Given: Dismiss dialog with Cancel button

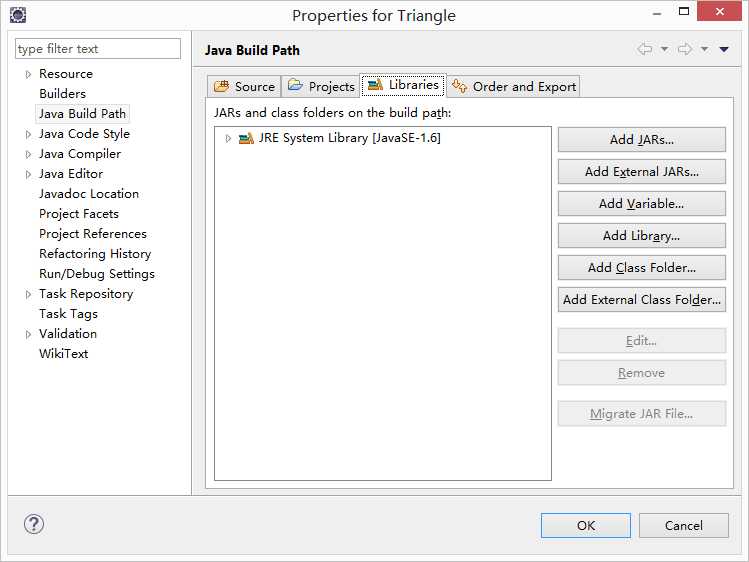Looking at the screenshot, I should pos(684,525).
